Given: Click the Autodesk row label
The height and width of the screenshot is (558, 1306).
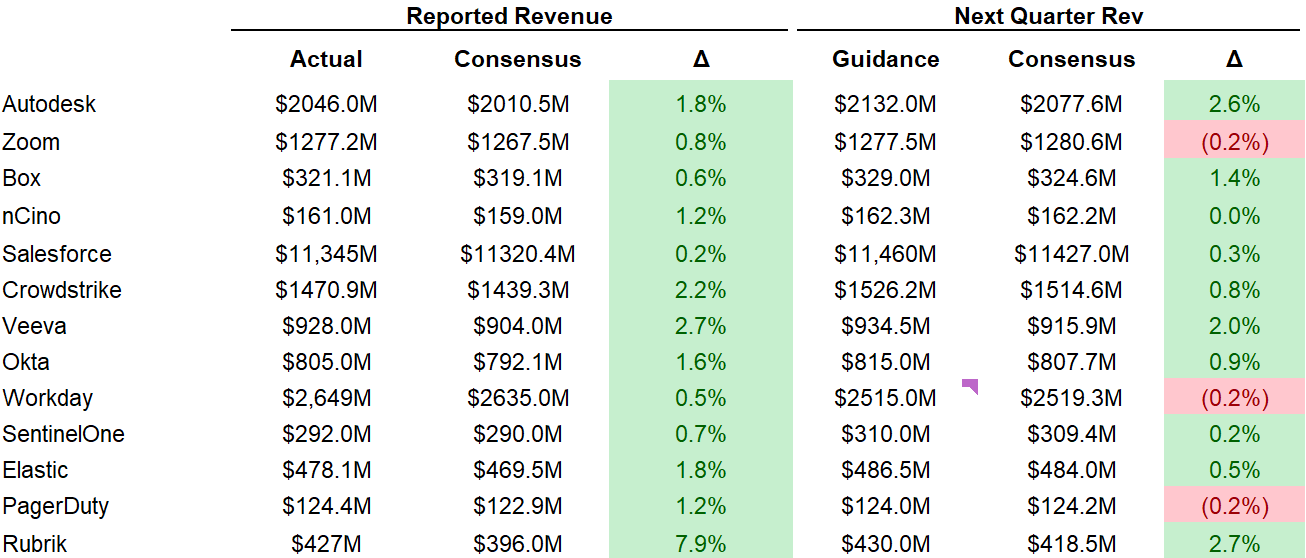Looking at the screenshot, I should (50, 104).
